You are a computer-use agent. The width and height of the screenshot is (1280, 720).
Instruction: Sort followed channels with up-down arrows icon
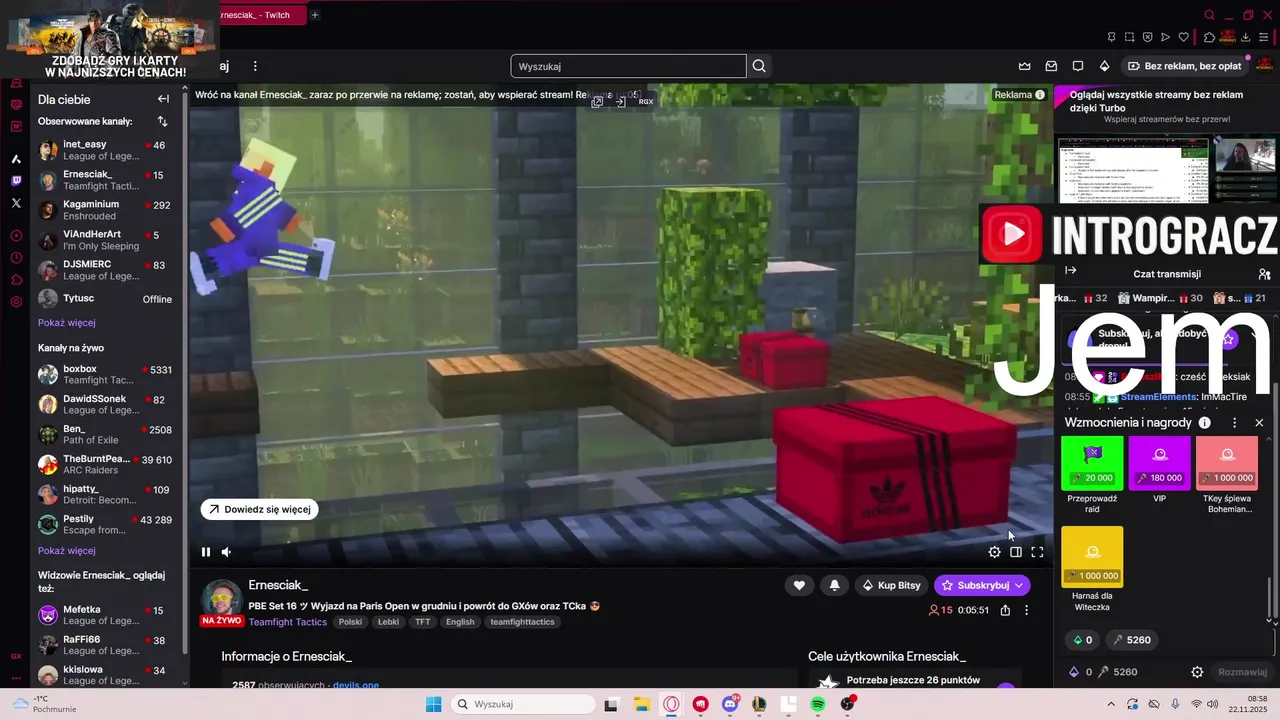coord(162,121)
